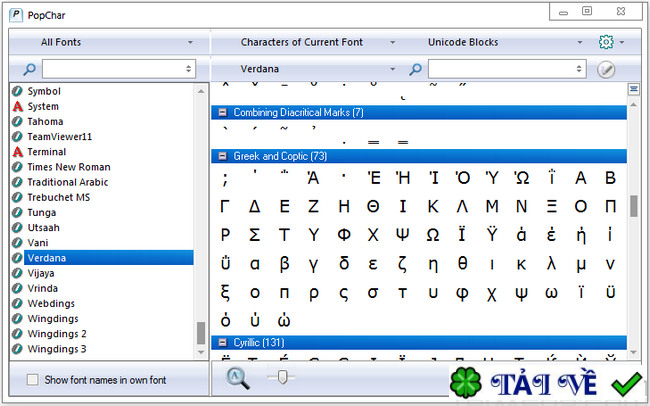The width and height of the screenshot is (650, 406).
Task: Select the capital Theta character
Action: coord(373,206)
